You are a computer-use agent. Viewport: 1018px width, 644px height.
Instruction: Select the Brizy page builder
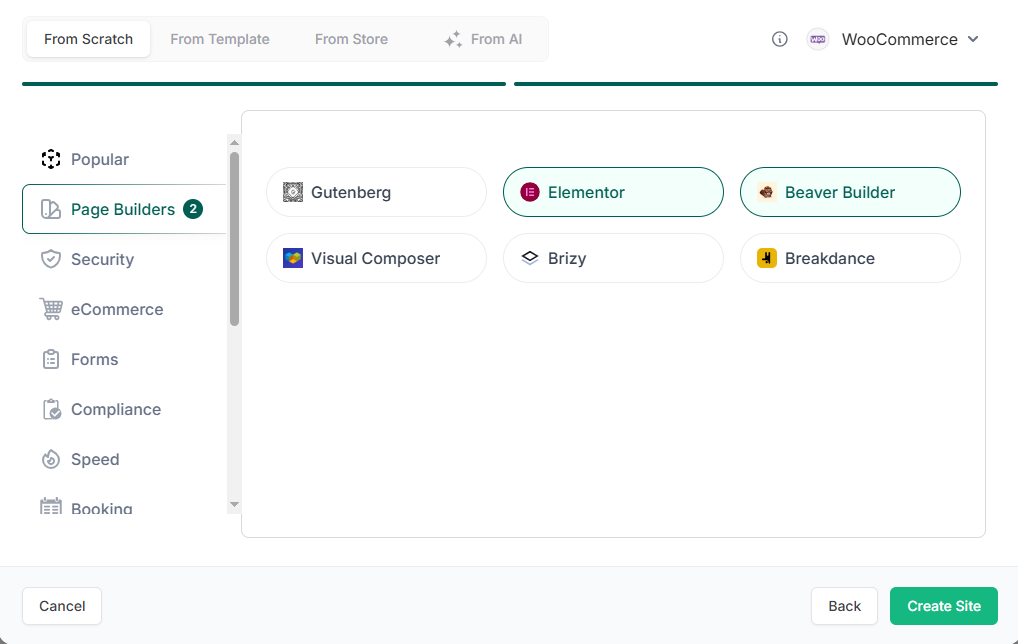[613, 258]
